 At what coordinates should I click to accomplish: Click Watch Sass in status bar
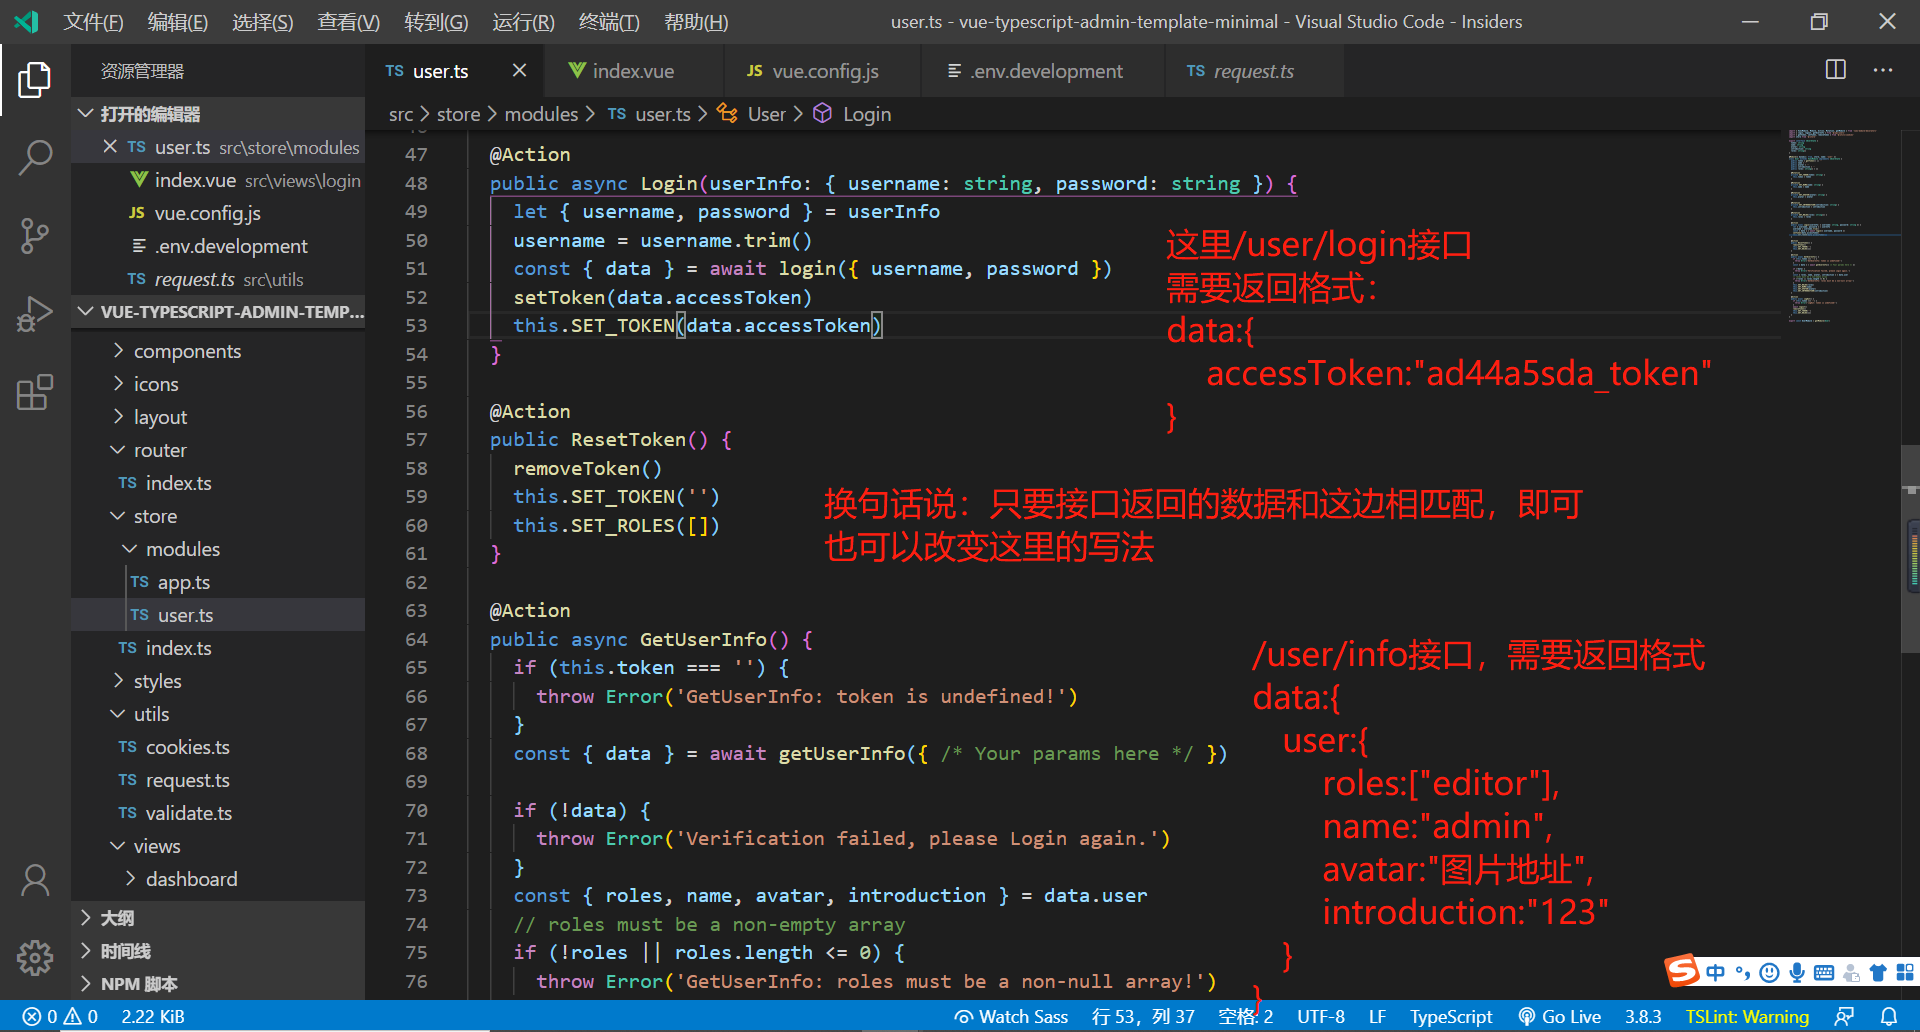[x=1011, y=1016]
